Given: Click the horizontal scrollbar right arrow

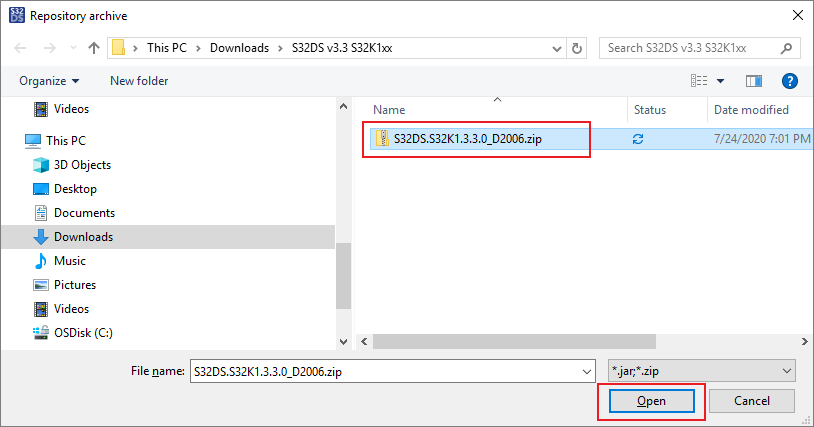Looking at the screenshot, I should (x=805, y=341).
